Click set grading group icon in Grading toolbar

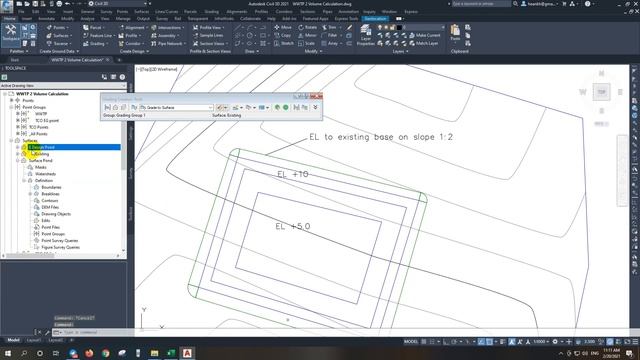coord(107,107)
